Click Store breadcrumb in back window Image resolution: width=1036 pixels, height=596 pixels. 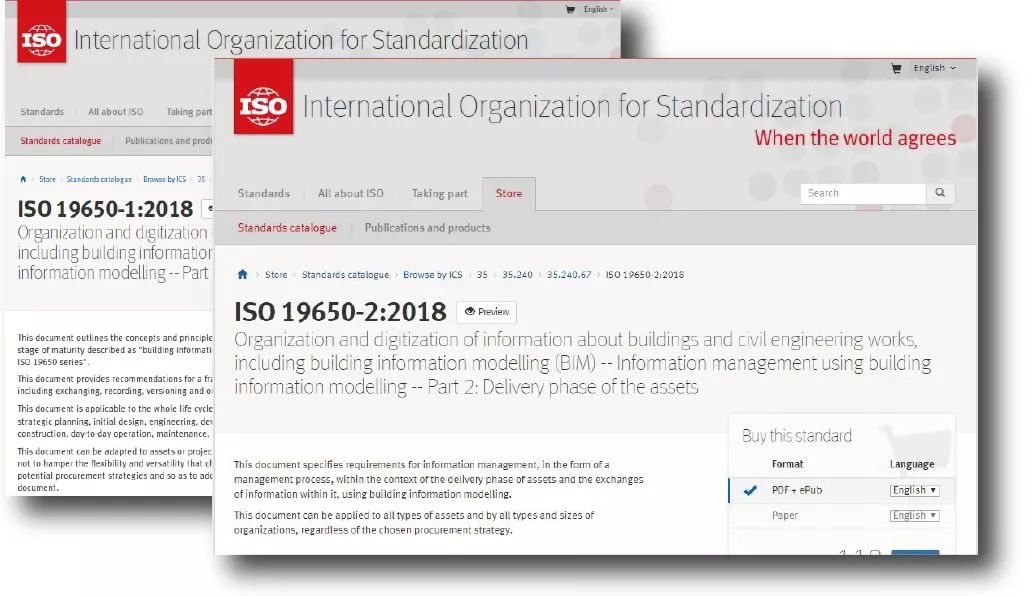[47, 179]
